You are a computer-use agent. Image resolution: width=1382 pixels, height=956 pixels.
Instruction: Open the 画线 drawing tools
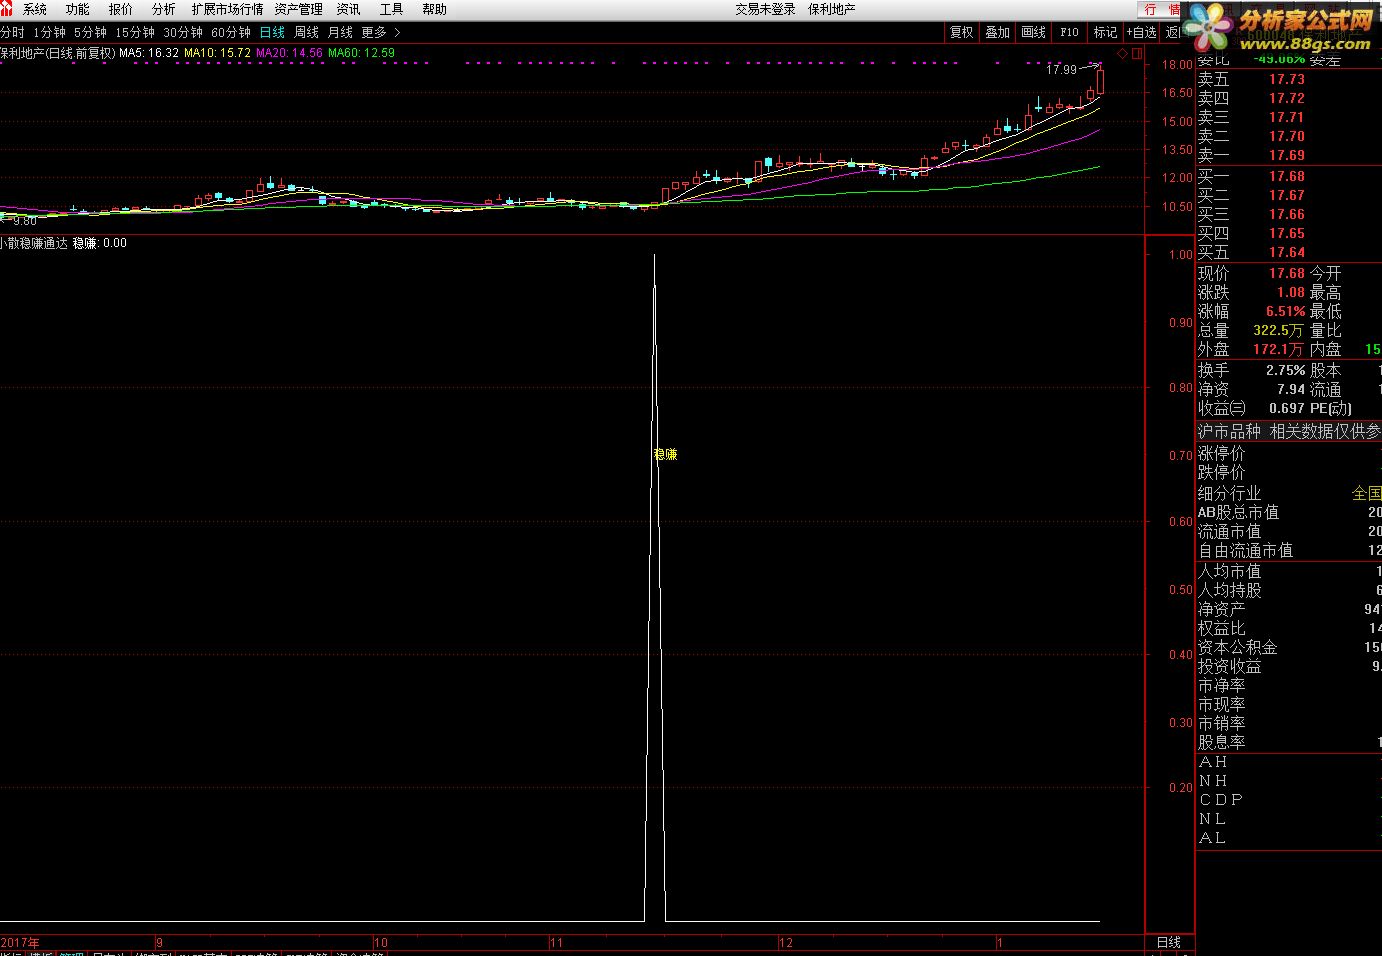tap(1034, 32)
